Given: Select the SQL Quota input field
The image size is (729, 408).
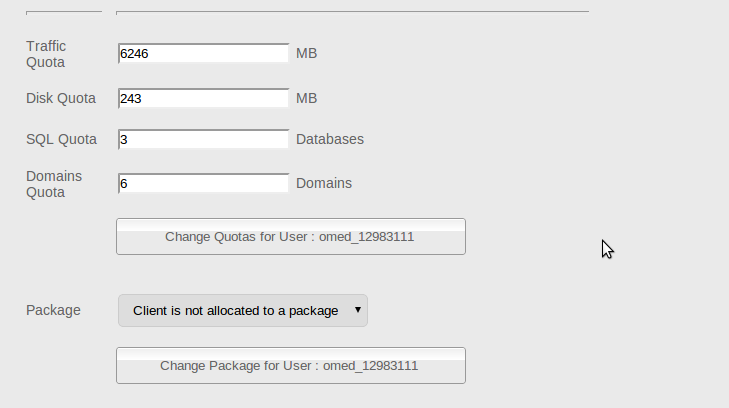Looking at the screenshot, I should pos(204,139).
